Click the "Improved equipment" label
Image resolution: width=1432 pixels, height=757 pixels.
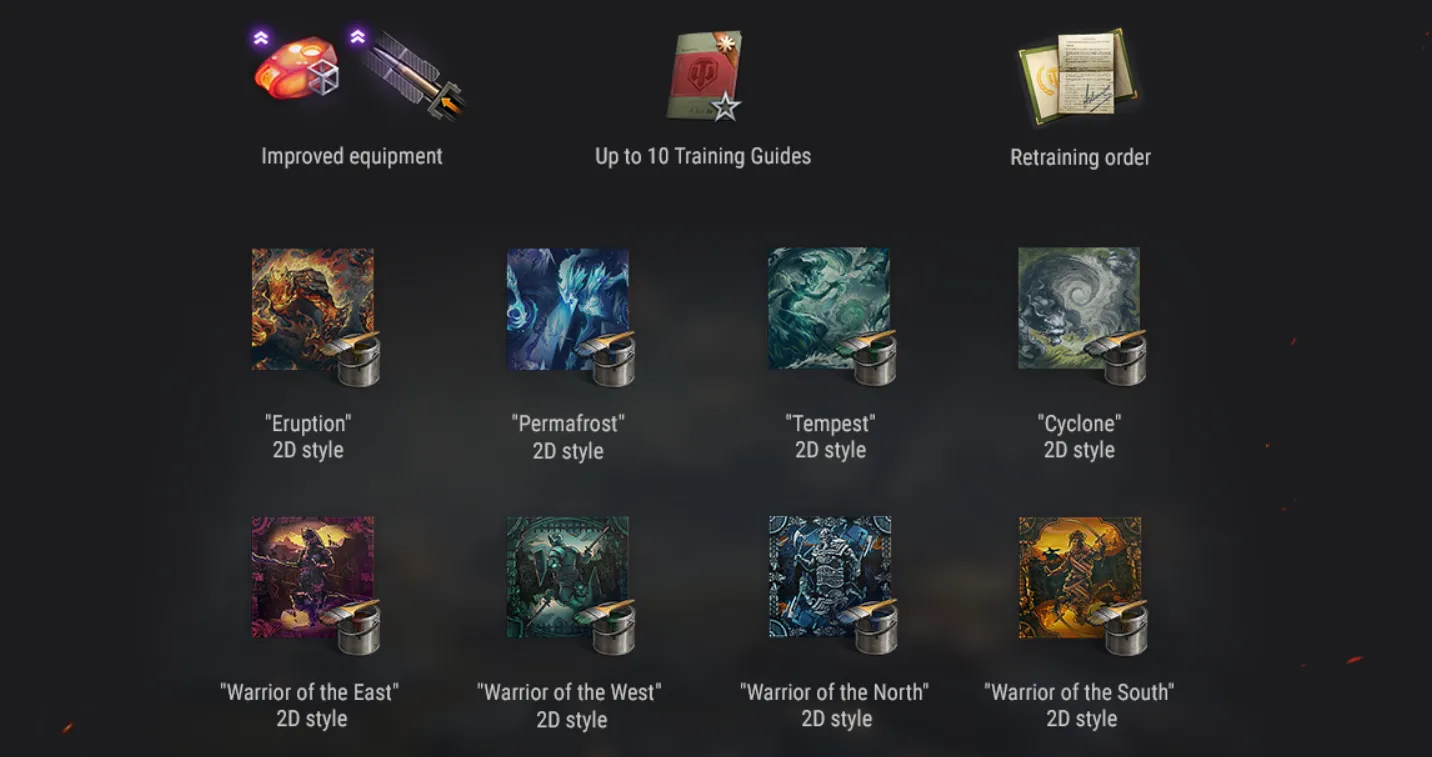[x=352, y=157]
